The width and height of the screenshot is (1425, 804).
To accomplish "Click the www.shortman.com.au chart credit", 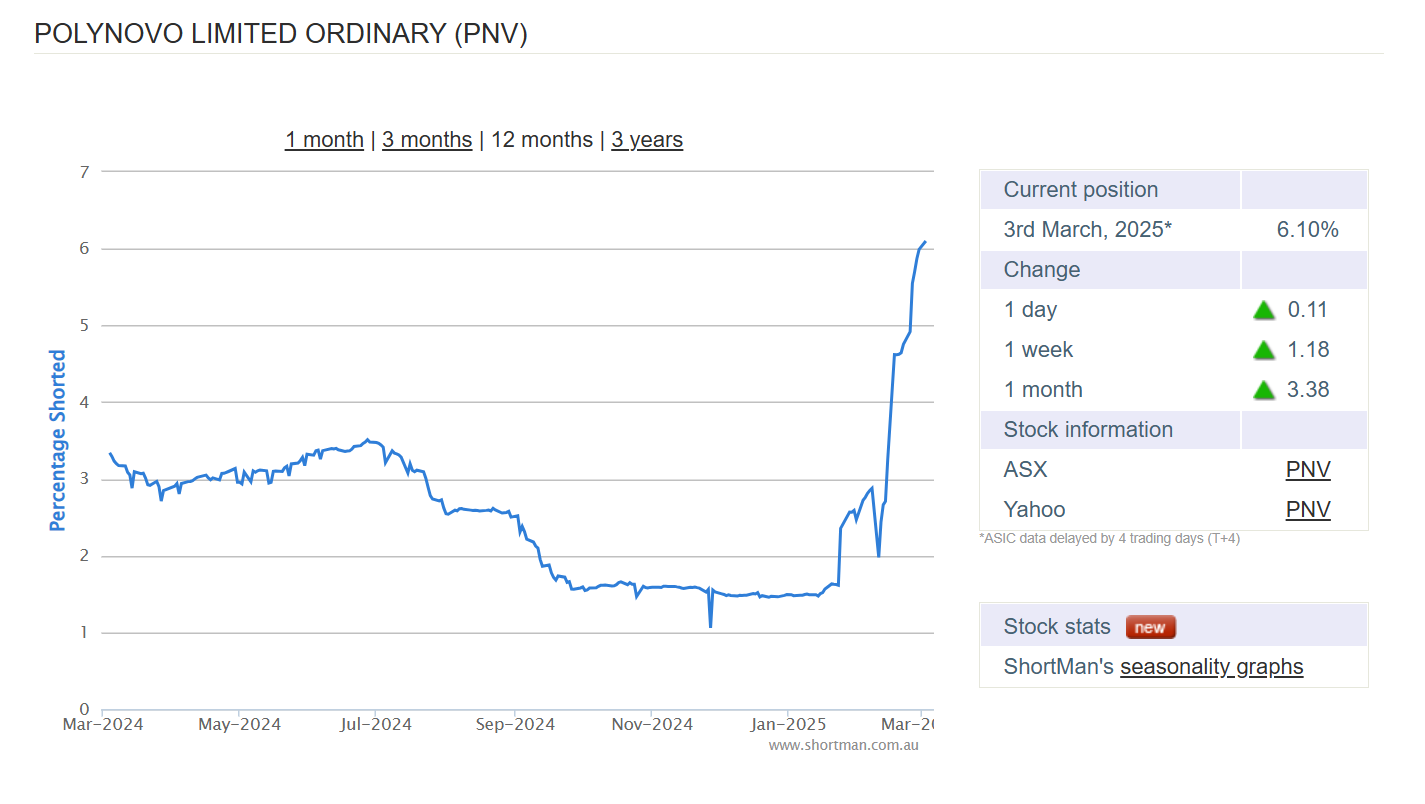I will [843, 745].
